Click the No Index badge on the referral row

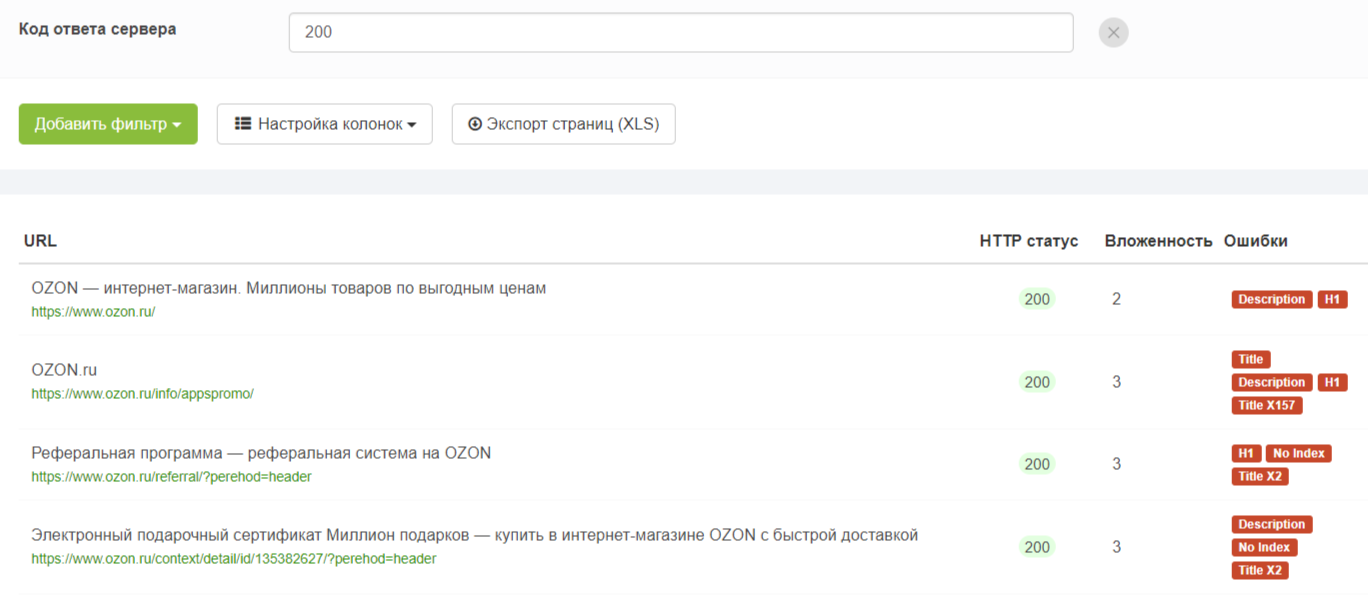[1298, 453]
